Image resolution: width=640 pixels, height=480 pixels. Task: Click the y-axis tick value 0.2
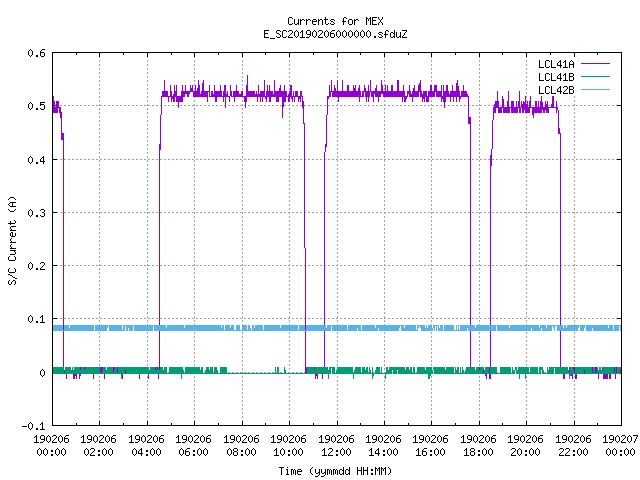(x=37, y=266)
